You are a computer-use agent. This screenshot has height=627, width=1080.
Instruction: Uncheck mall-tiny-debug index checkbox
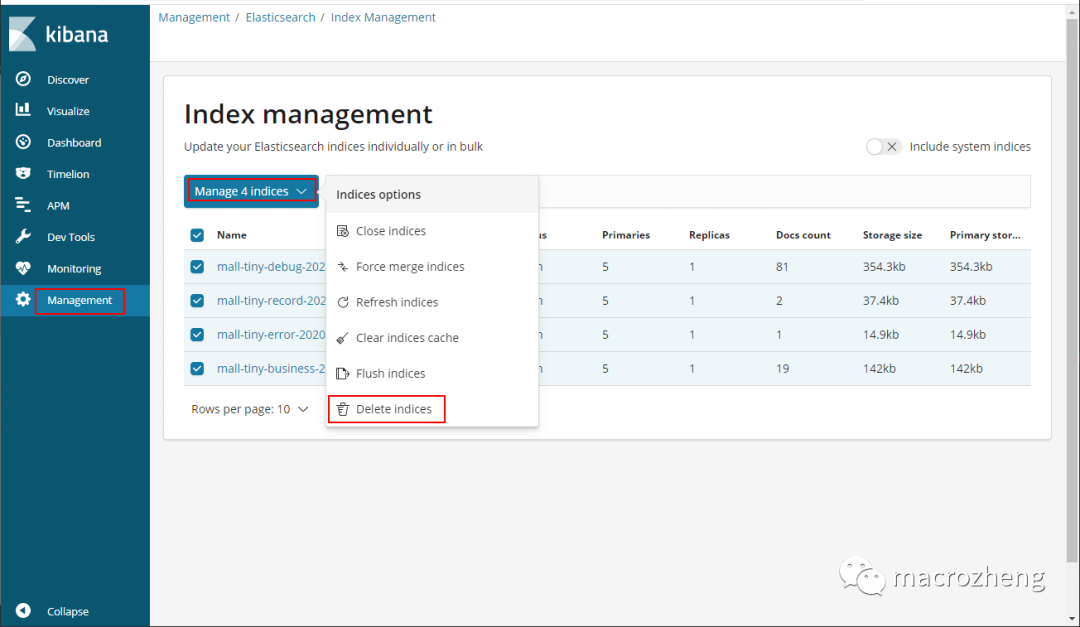tap(197, 267)
